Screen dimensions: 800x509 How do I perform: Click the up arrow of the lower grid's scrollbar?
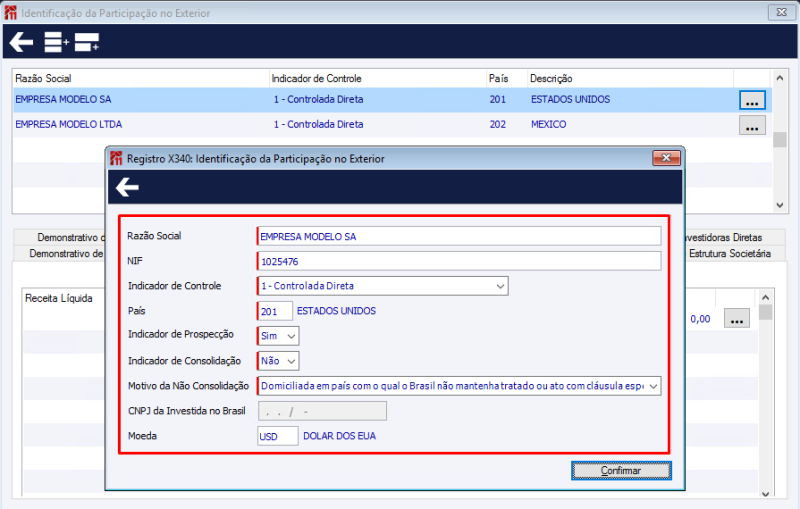coord(765,297)
